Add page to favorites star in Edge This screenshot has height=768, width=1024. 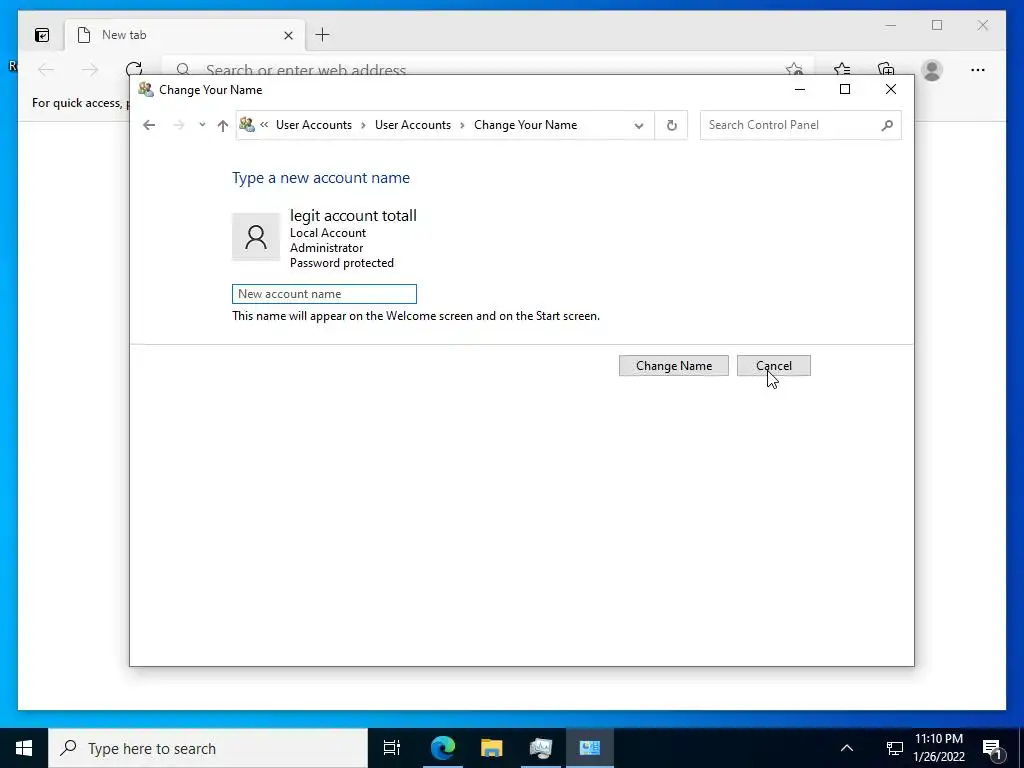tap(794, 69)
